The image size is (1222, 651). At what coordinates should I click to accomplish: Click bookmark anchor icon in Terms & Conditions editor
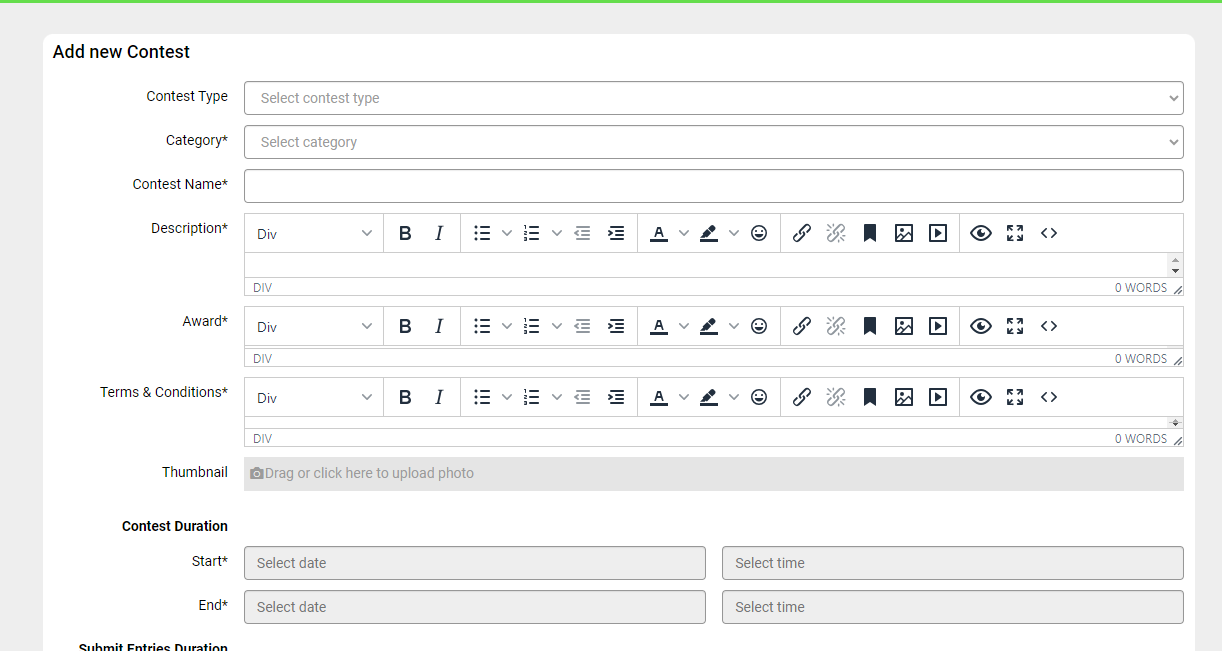[870, 397]
